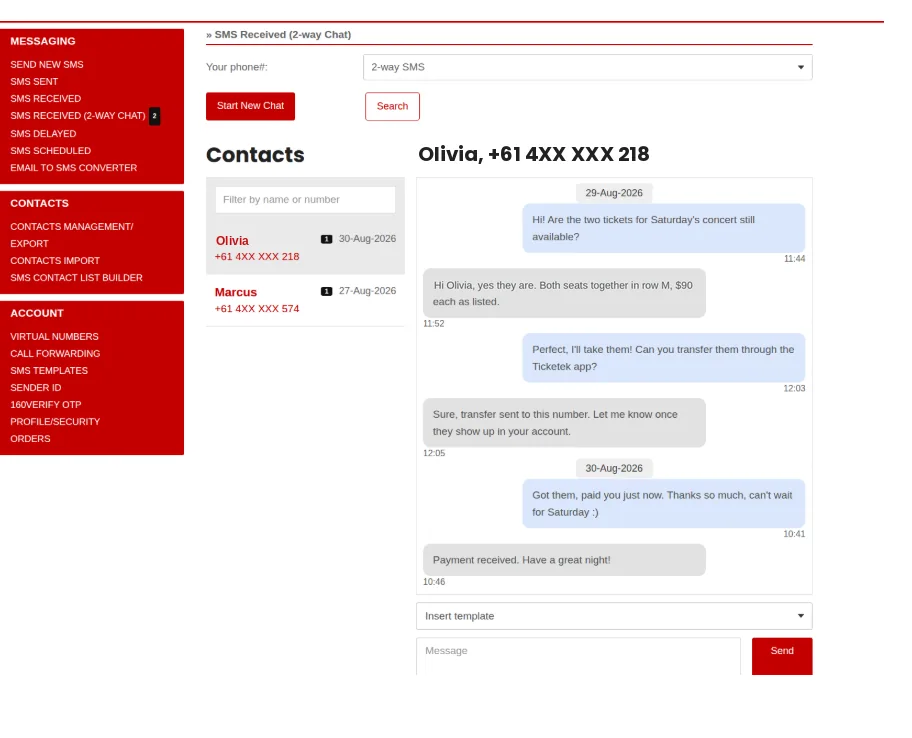Screen dimensions: 912x738
Task: Click into the Message text box
Action: (578, 657)
